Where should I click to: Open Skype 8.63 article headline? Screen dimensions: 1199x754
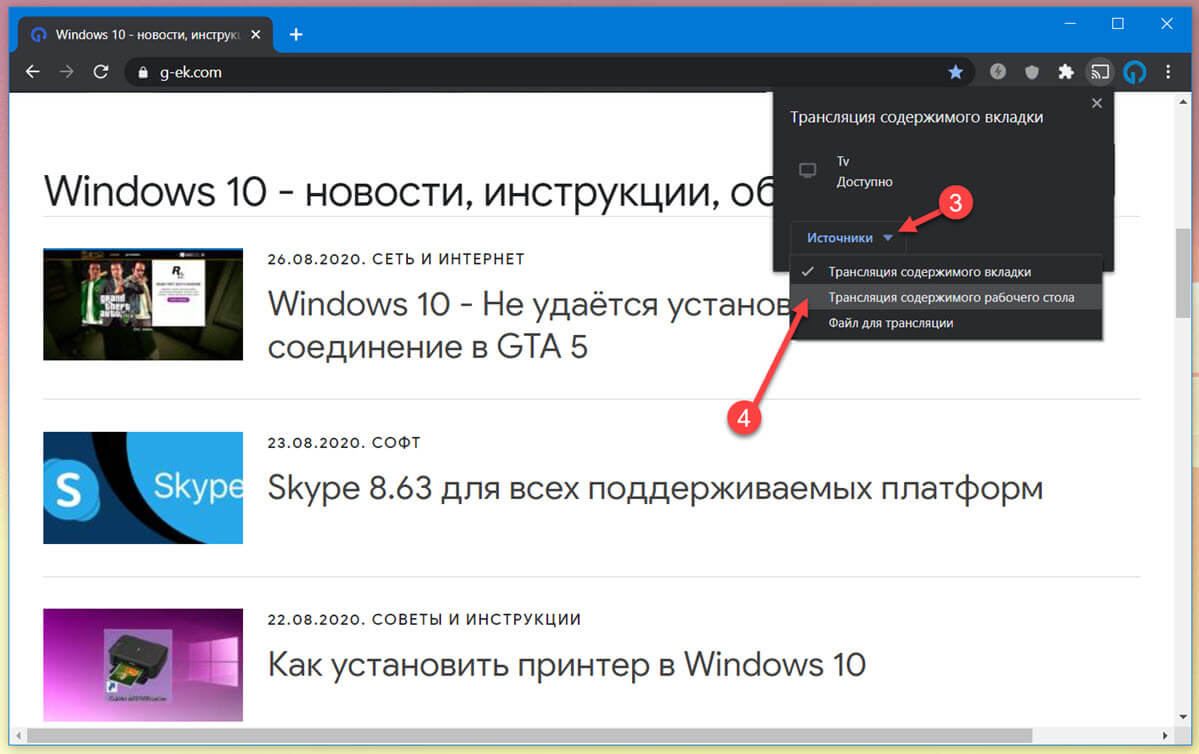click(655, 488)
